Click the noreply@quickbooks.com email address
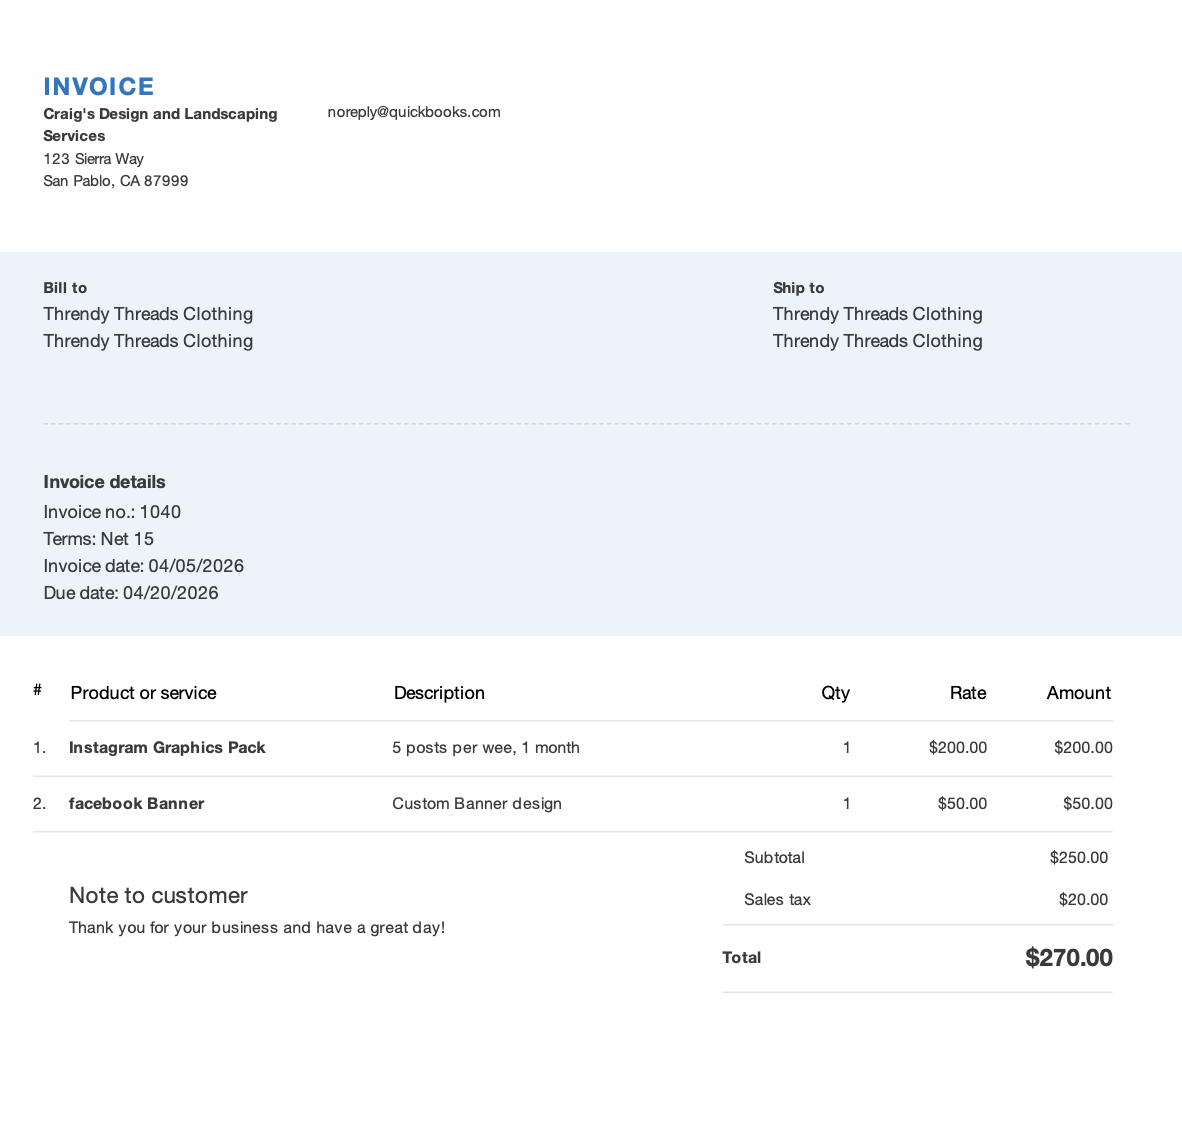Viewport: 1182px width, 1122px height. (x=414, y=112)
